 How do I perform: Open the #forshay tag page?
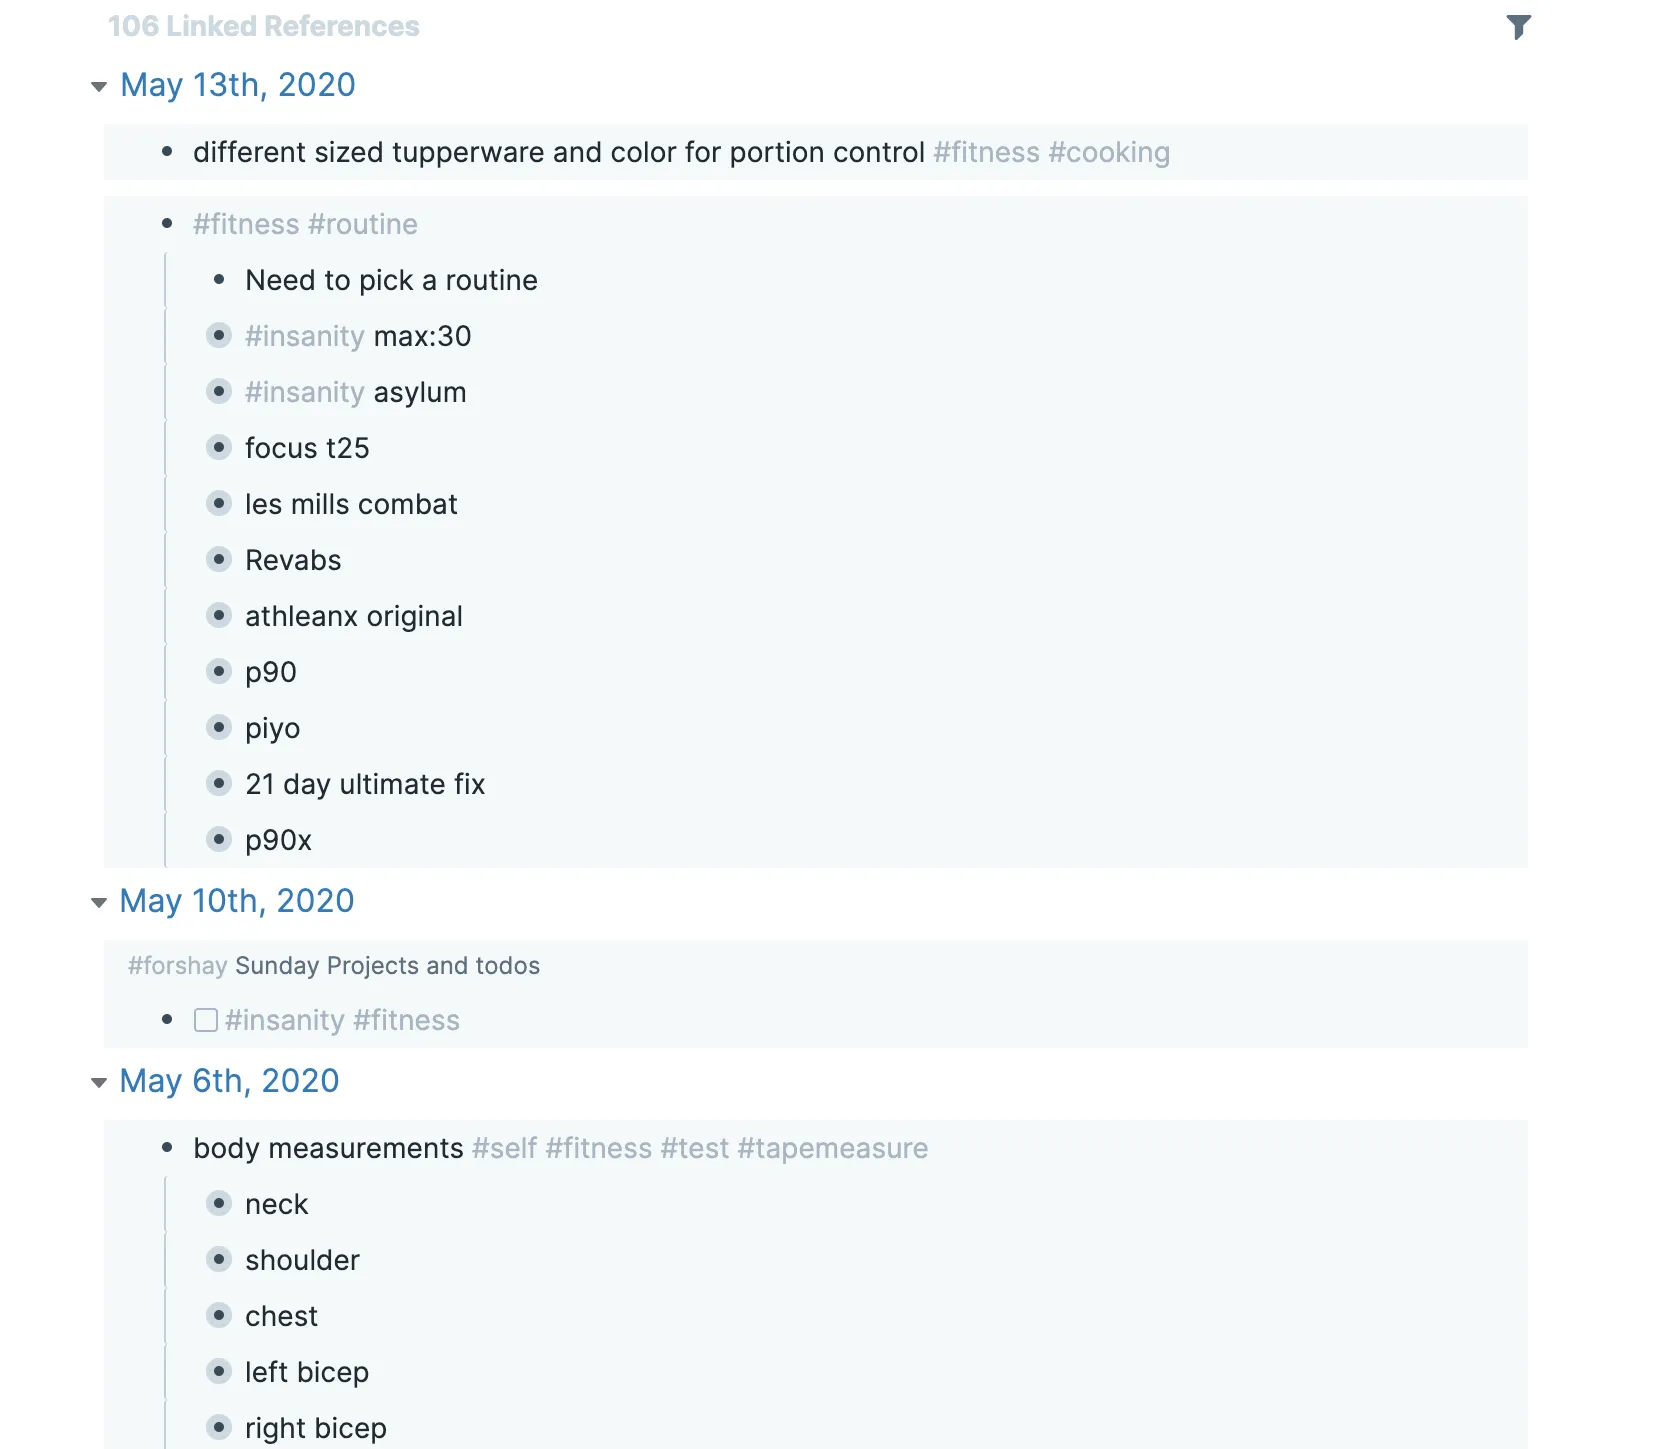[x=176, y=965]
